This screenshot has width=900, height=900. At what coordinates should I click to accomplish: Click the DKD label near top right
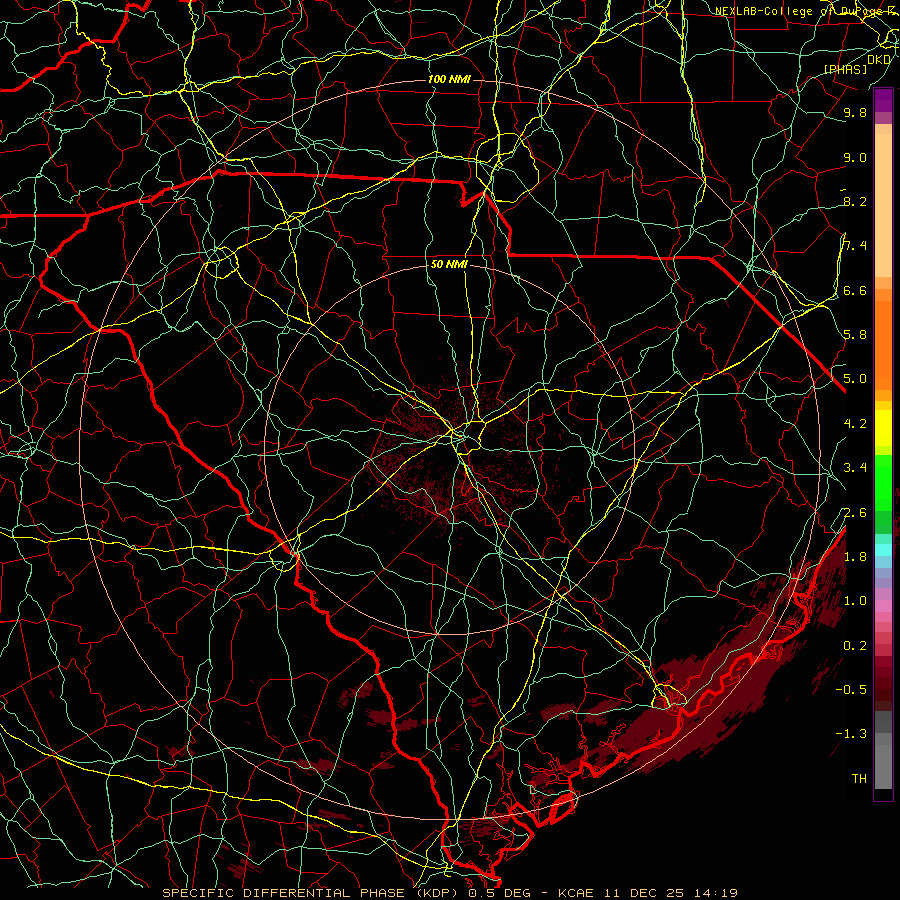click(x=879, y=60)
